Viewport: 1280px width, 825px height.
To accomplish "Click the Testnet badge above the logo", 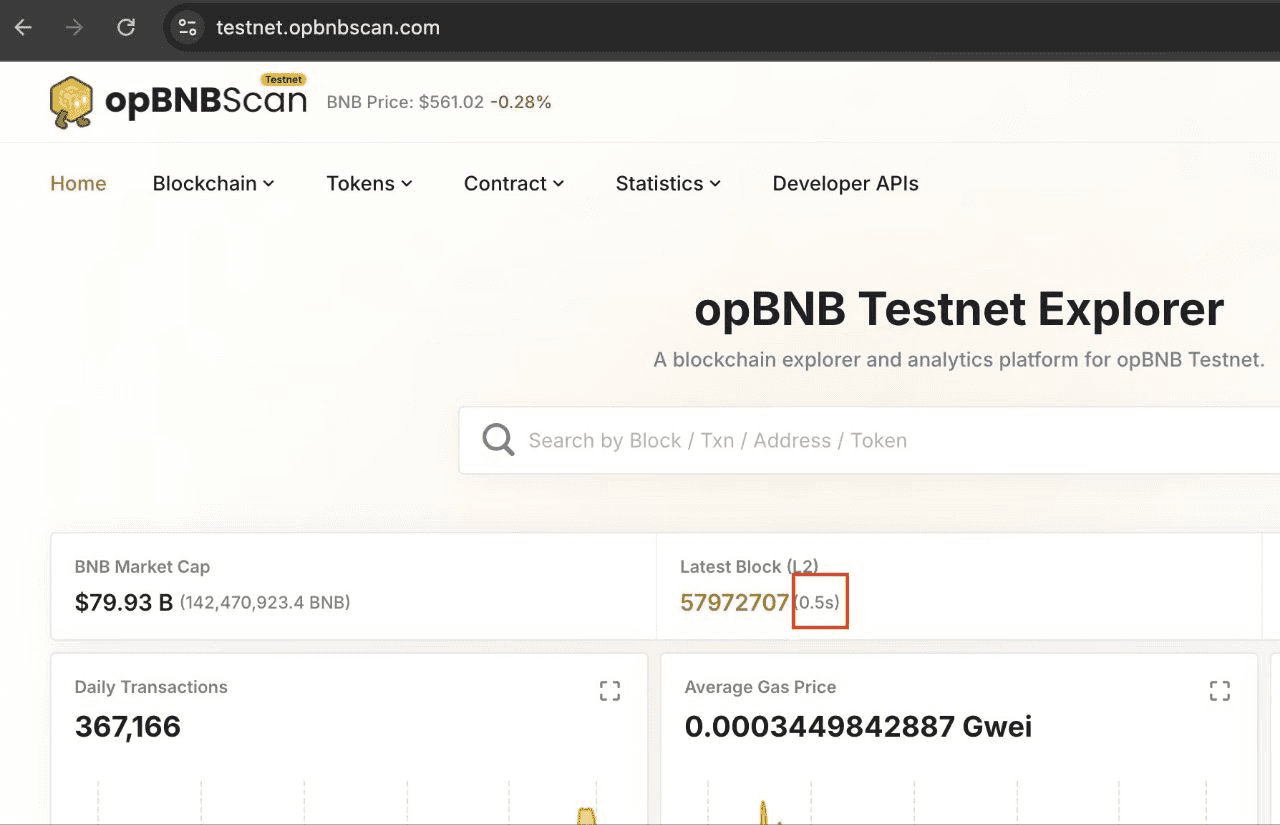I will (283, 79).
